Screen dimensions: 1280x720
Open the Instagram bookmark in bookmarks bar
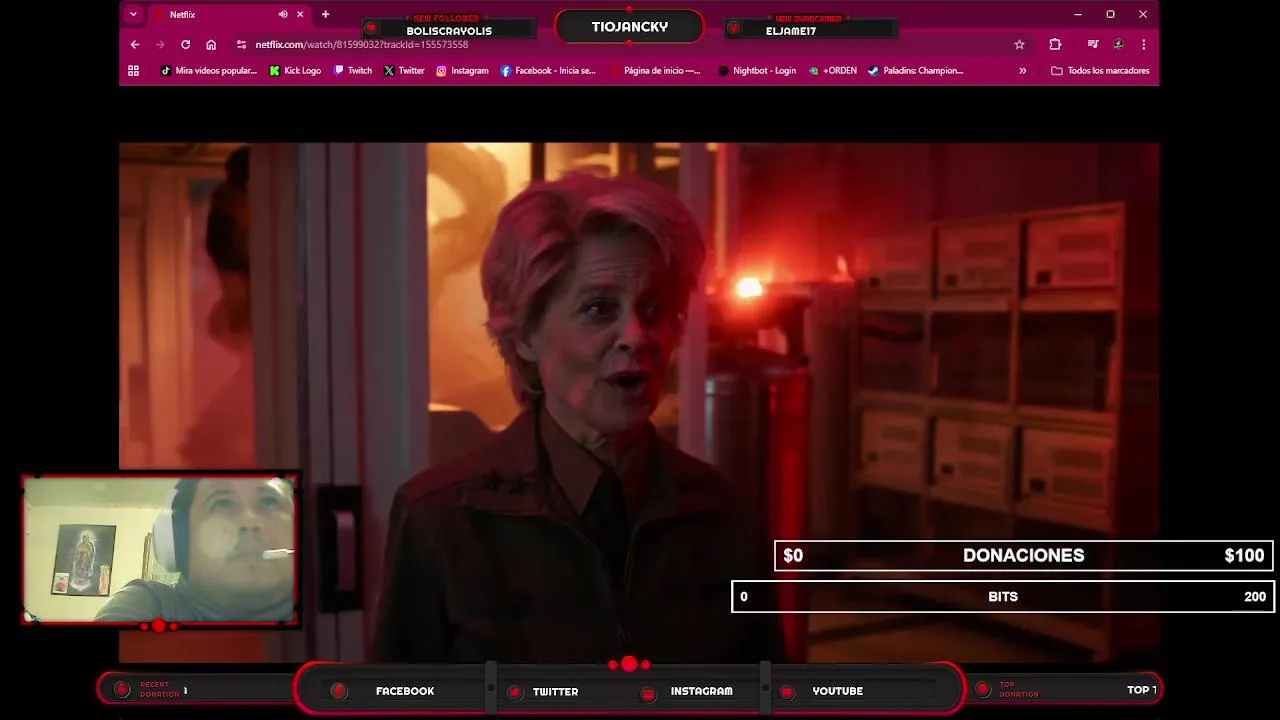[462, 71]
